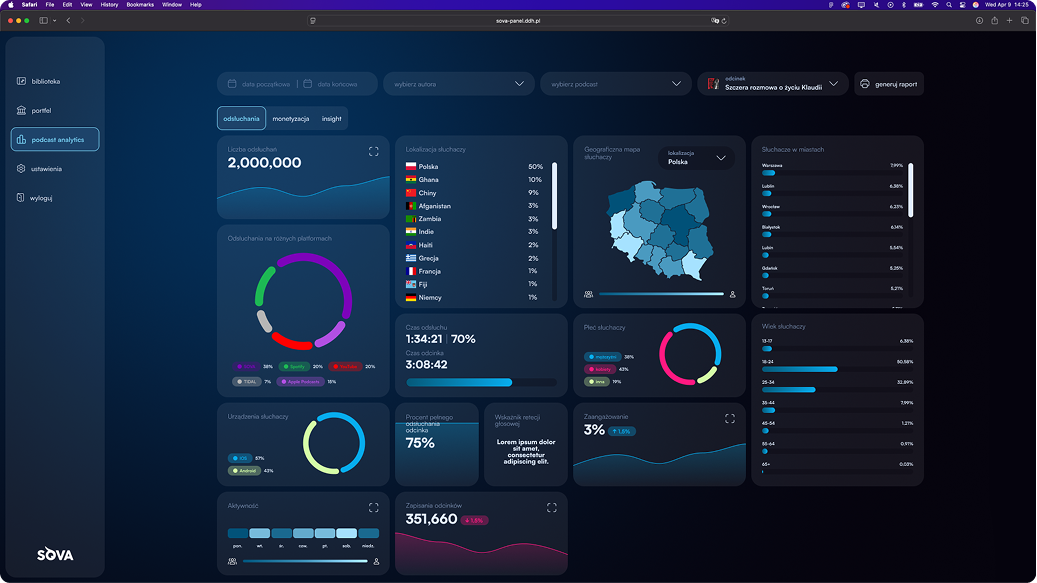Click the slider under the geographic map
Screen dimensions: 1037x583
click(660, 294)
